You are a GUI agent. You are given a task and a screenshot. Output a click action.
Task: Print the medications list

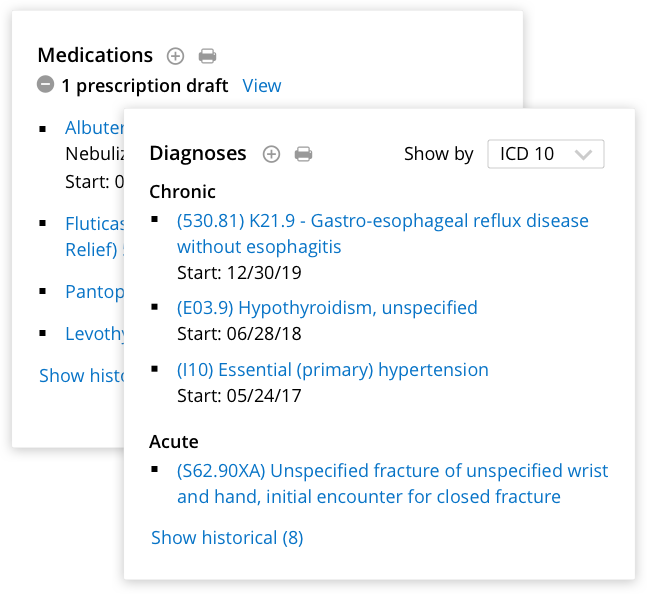(x=207, y=56)
